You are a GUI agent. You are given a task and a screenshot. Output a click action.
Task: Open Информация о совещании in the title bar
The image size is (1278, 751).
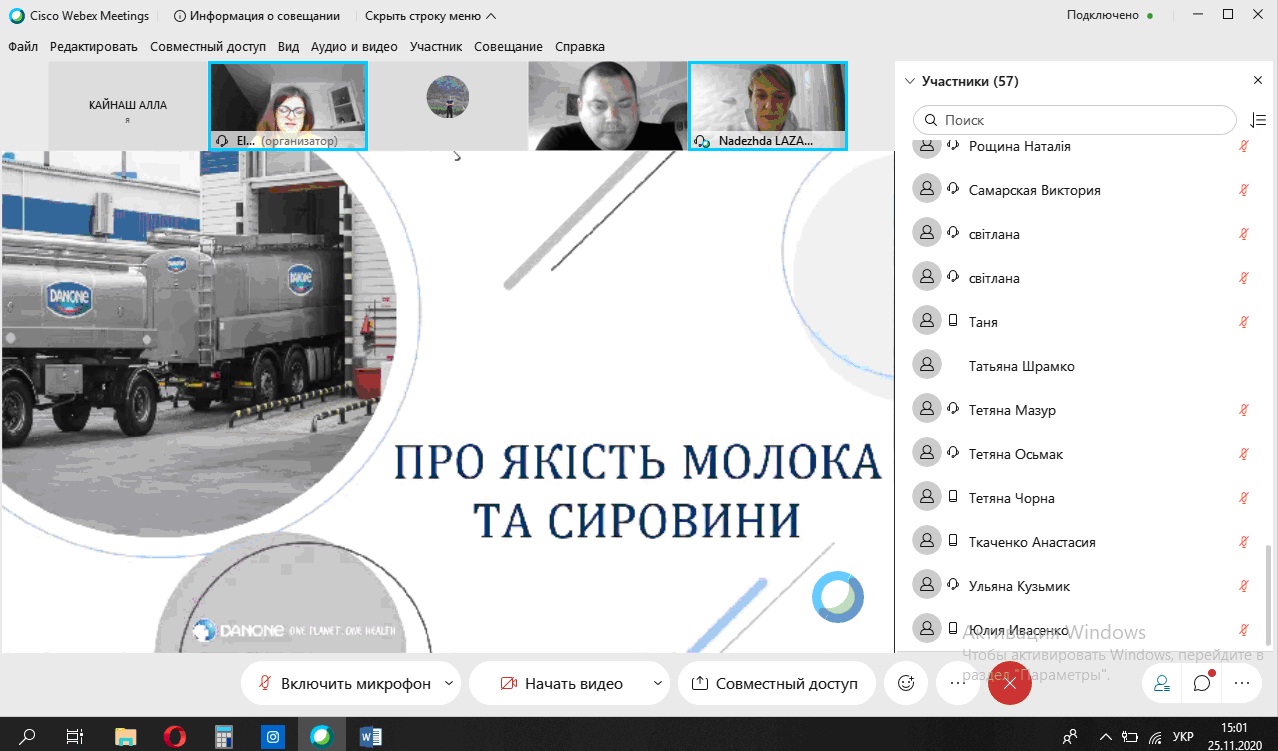click(257, 16)
